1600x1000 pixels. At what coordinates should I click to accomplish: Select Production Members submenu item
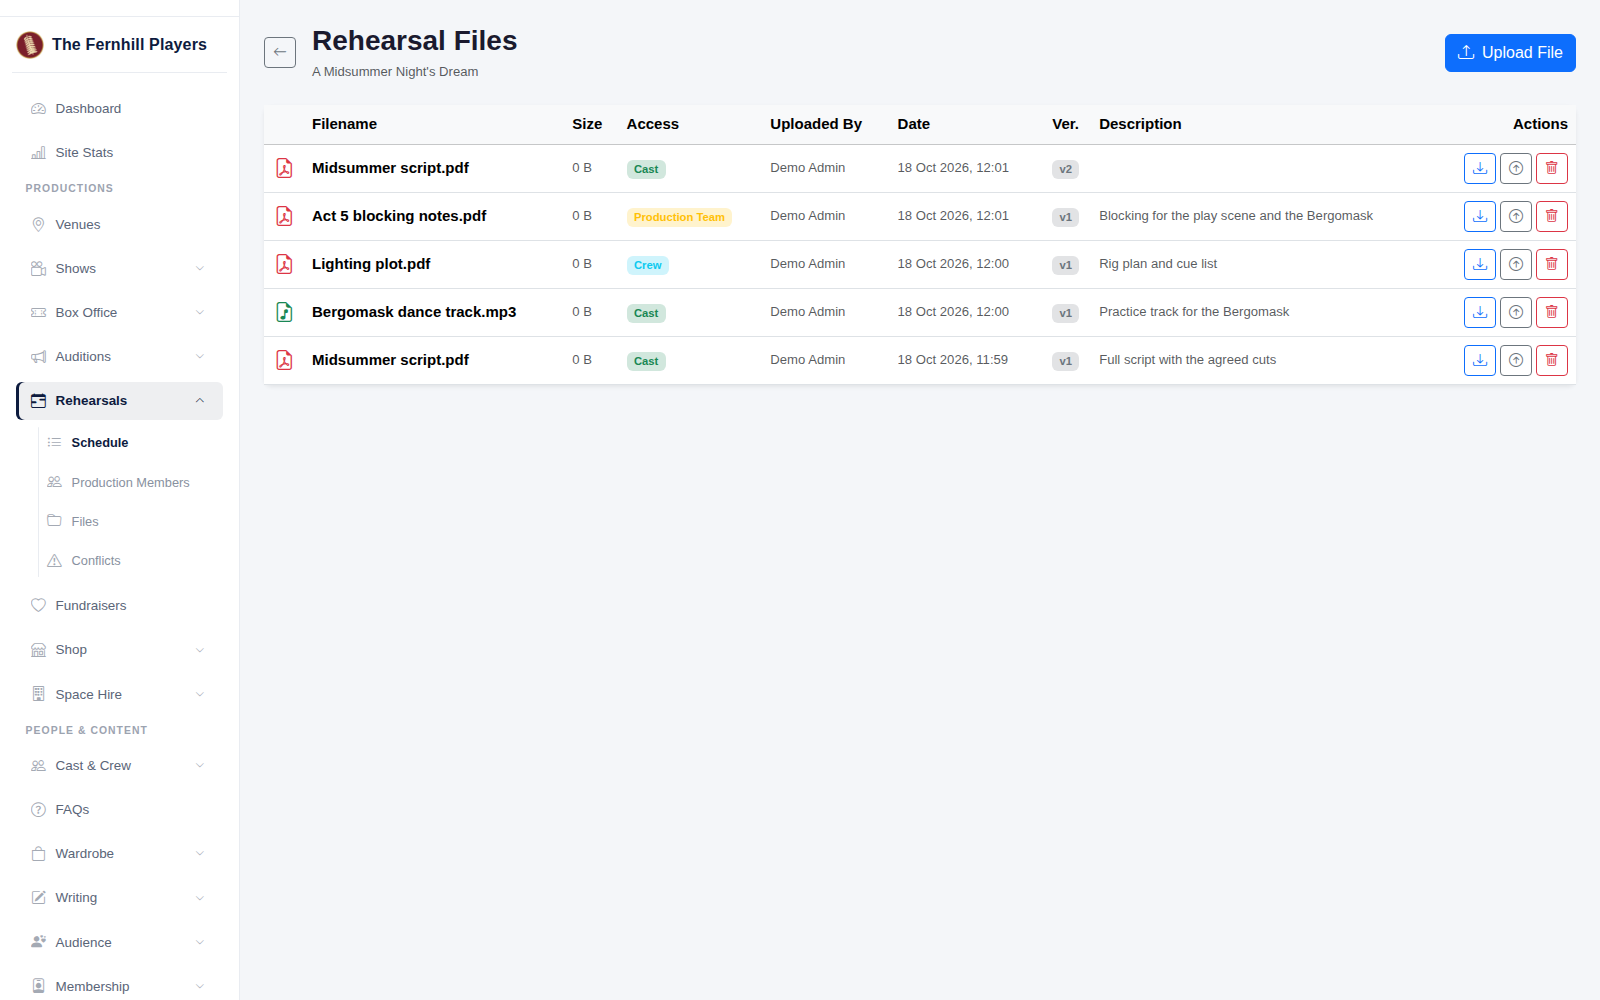click(x=131, y=483)
